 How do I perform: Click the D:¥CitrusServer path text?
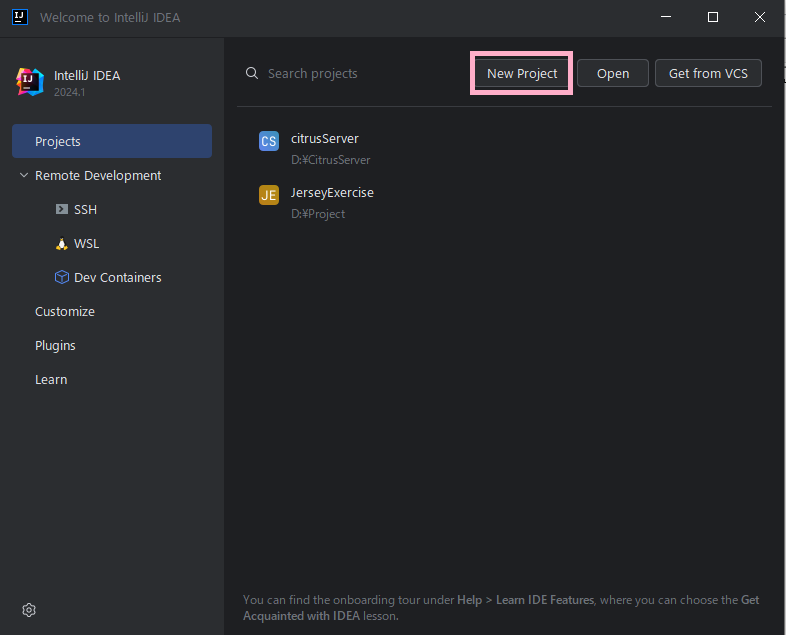(330, 160)
